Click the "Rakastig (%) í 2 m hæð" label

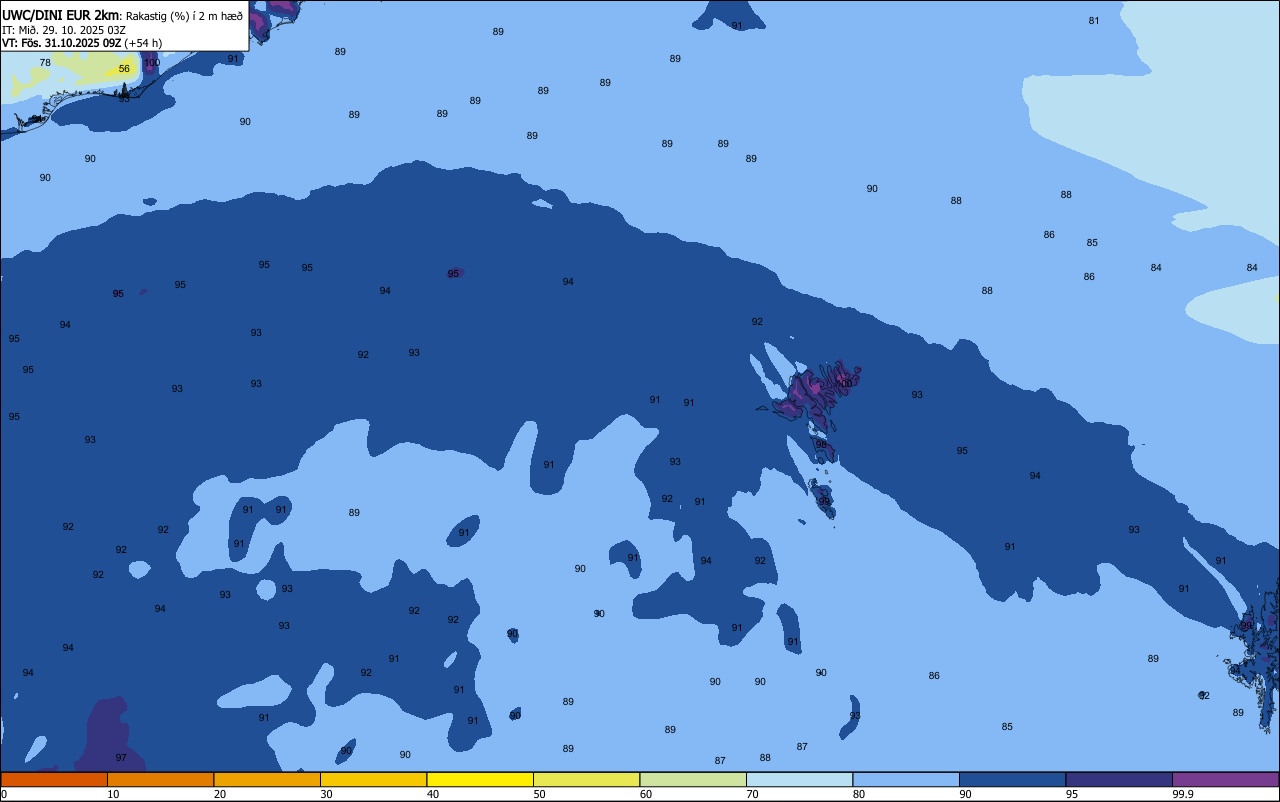pyautogui.click(x=184, y=16)
